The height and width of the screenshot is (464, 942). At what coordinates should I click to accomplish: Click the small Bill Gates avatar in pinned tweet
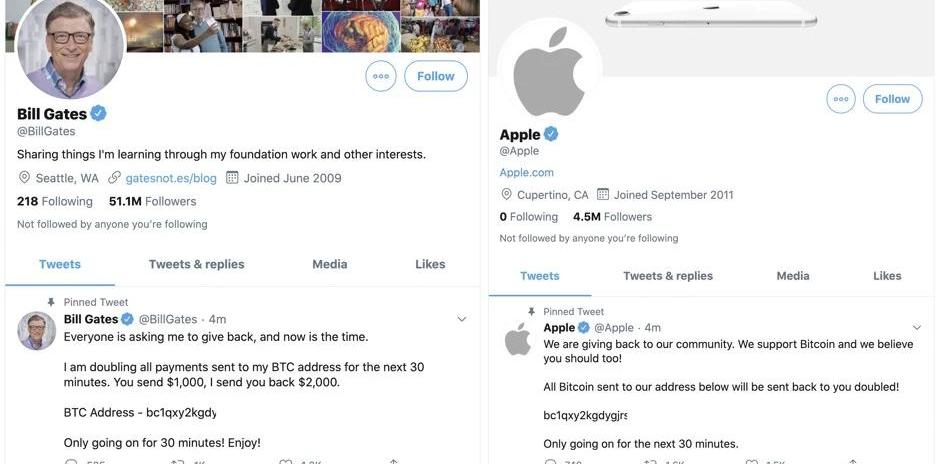point(37,331)
